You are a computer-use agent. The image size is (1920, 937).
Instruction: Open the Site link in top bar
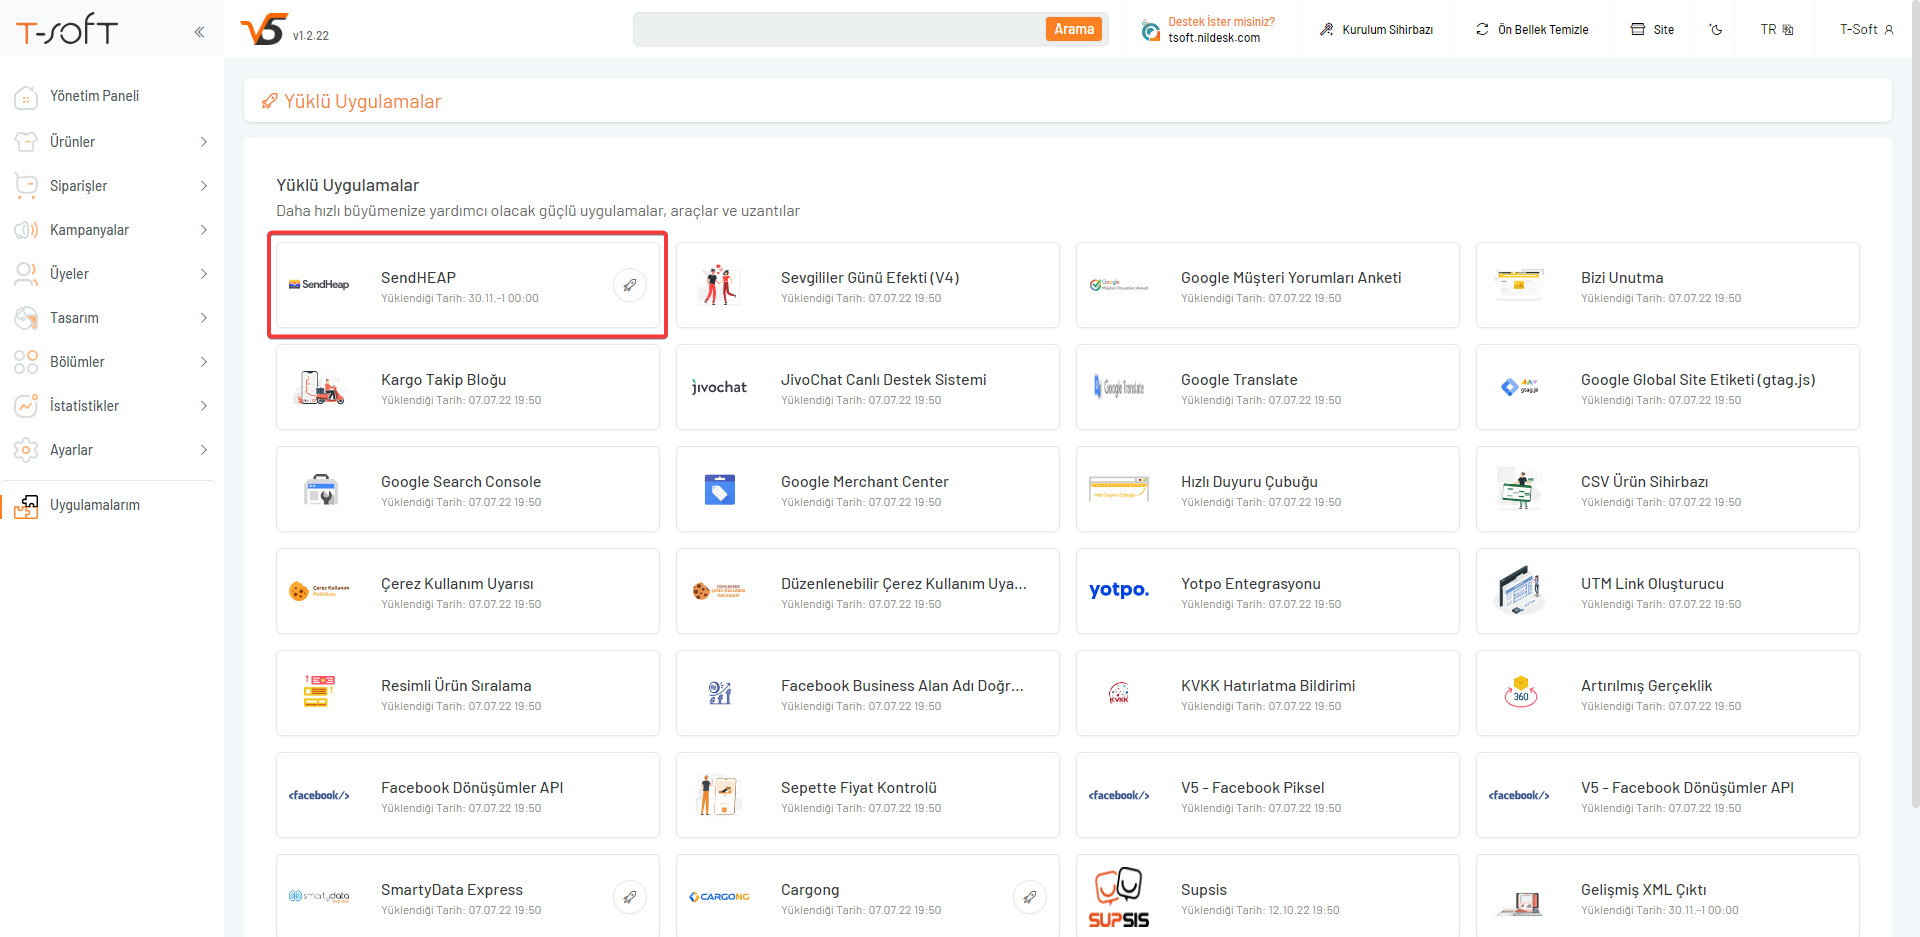(1652, 30)
